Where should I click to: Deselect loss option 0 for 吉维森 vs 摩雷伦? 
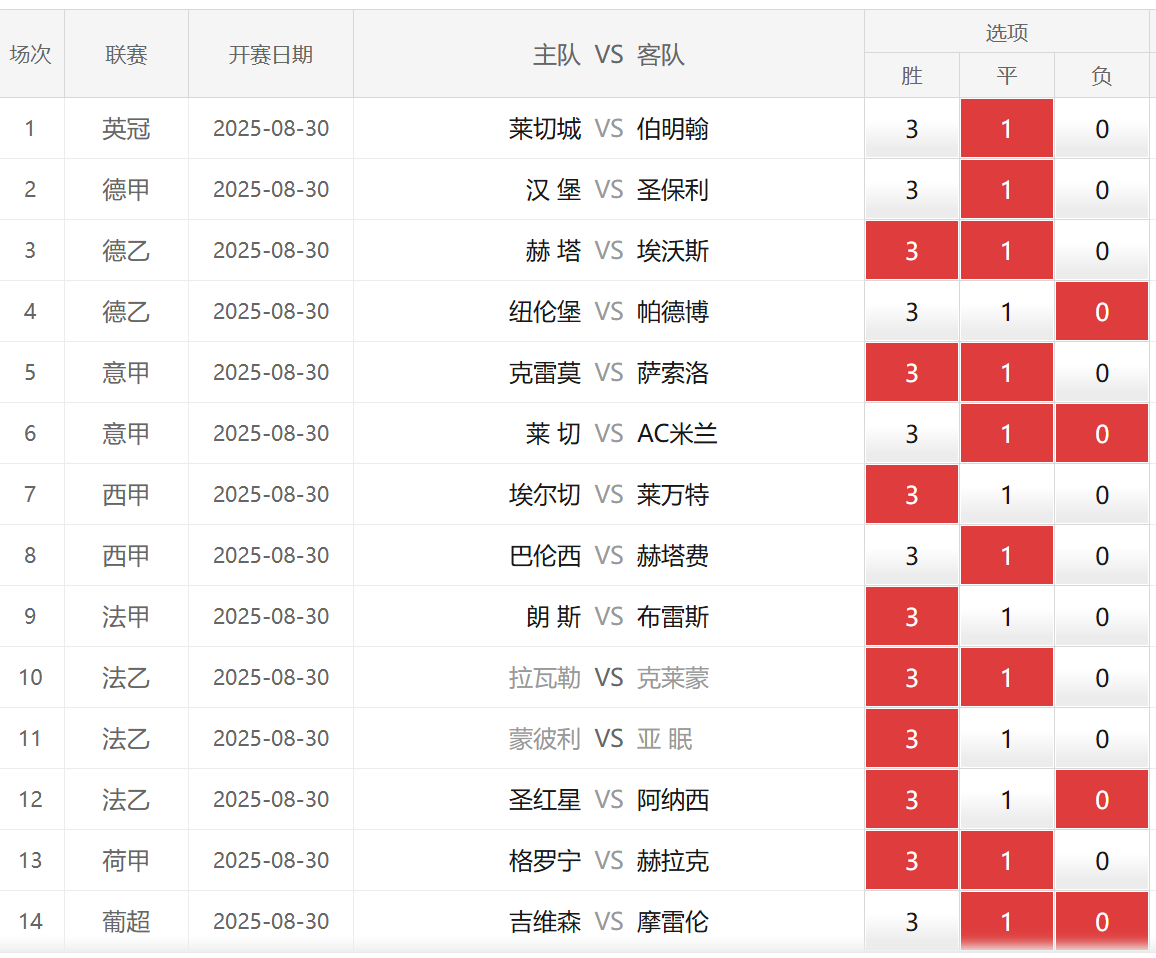pos(1102,922)
